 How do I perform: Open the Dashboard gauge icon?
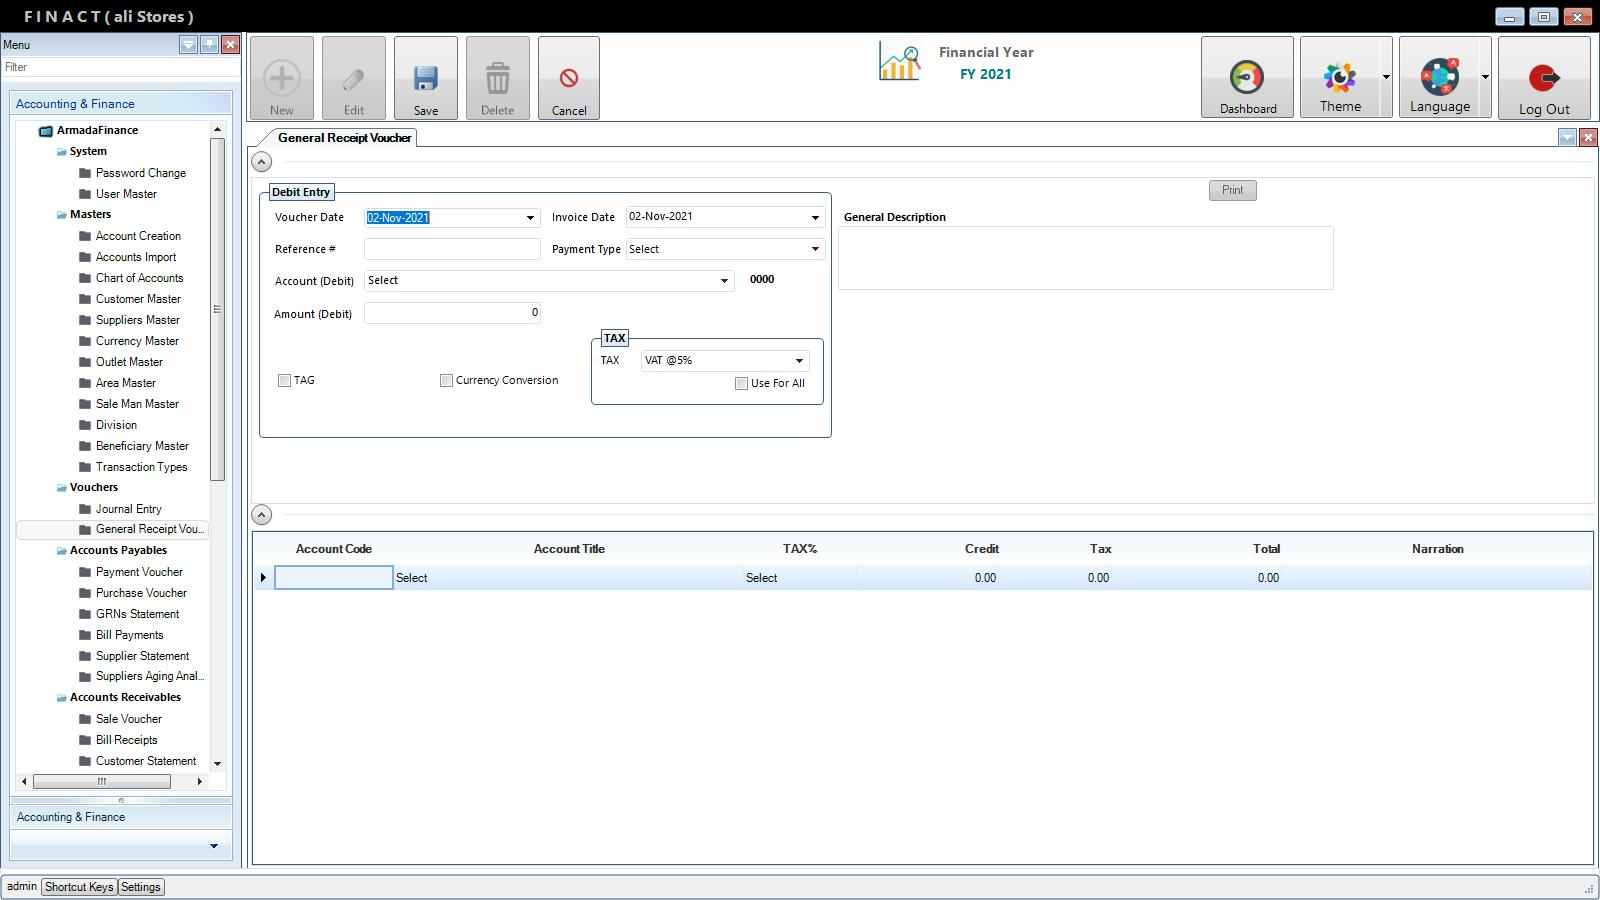pos(1246,78)
